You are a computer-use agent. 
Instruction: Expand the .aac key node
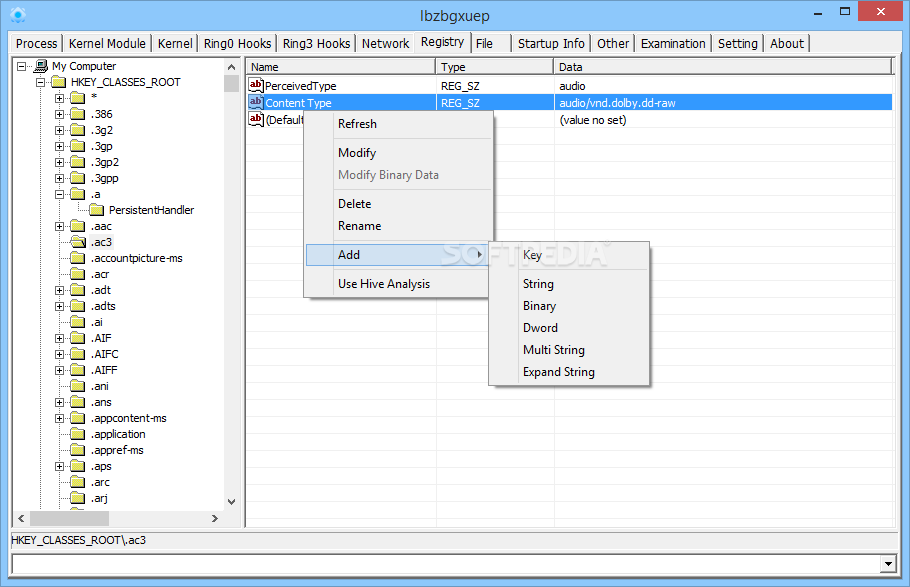coord(59,226)
